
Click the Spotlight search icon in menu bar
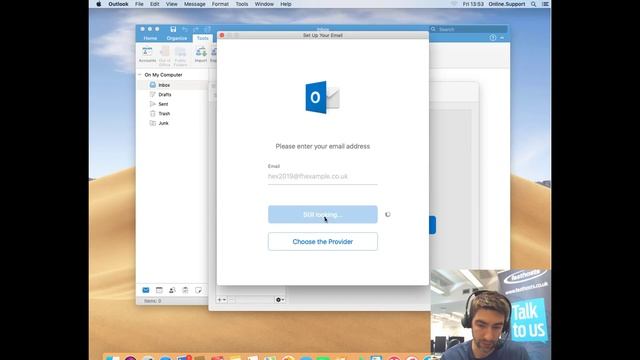[x=533, y=4]
